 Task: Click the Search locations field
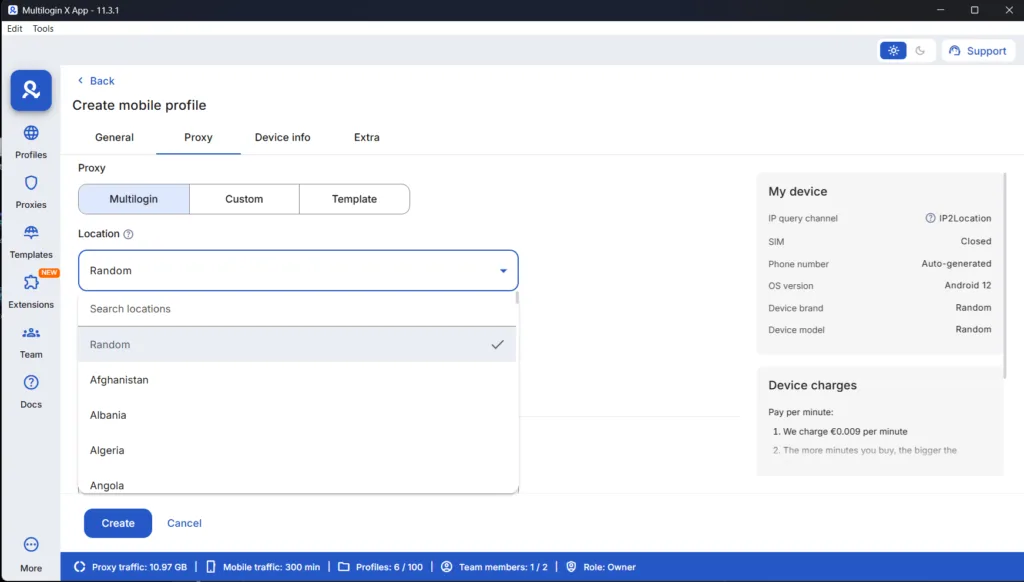pyautogui.click(x=297, y=309)
